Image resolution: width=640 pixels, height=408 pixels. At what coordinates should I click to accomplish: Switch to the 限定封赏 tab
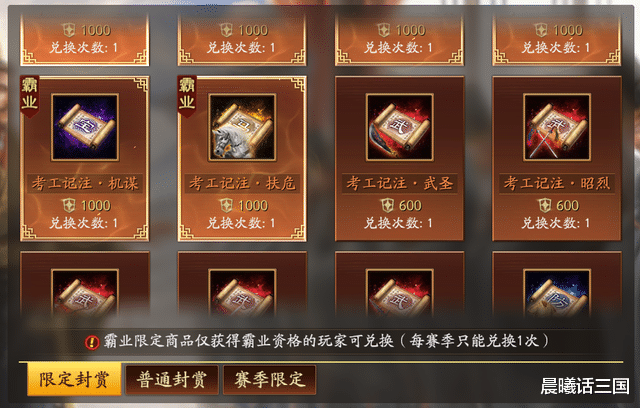click(x=74, y=380)
